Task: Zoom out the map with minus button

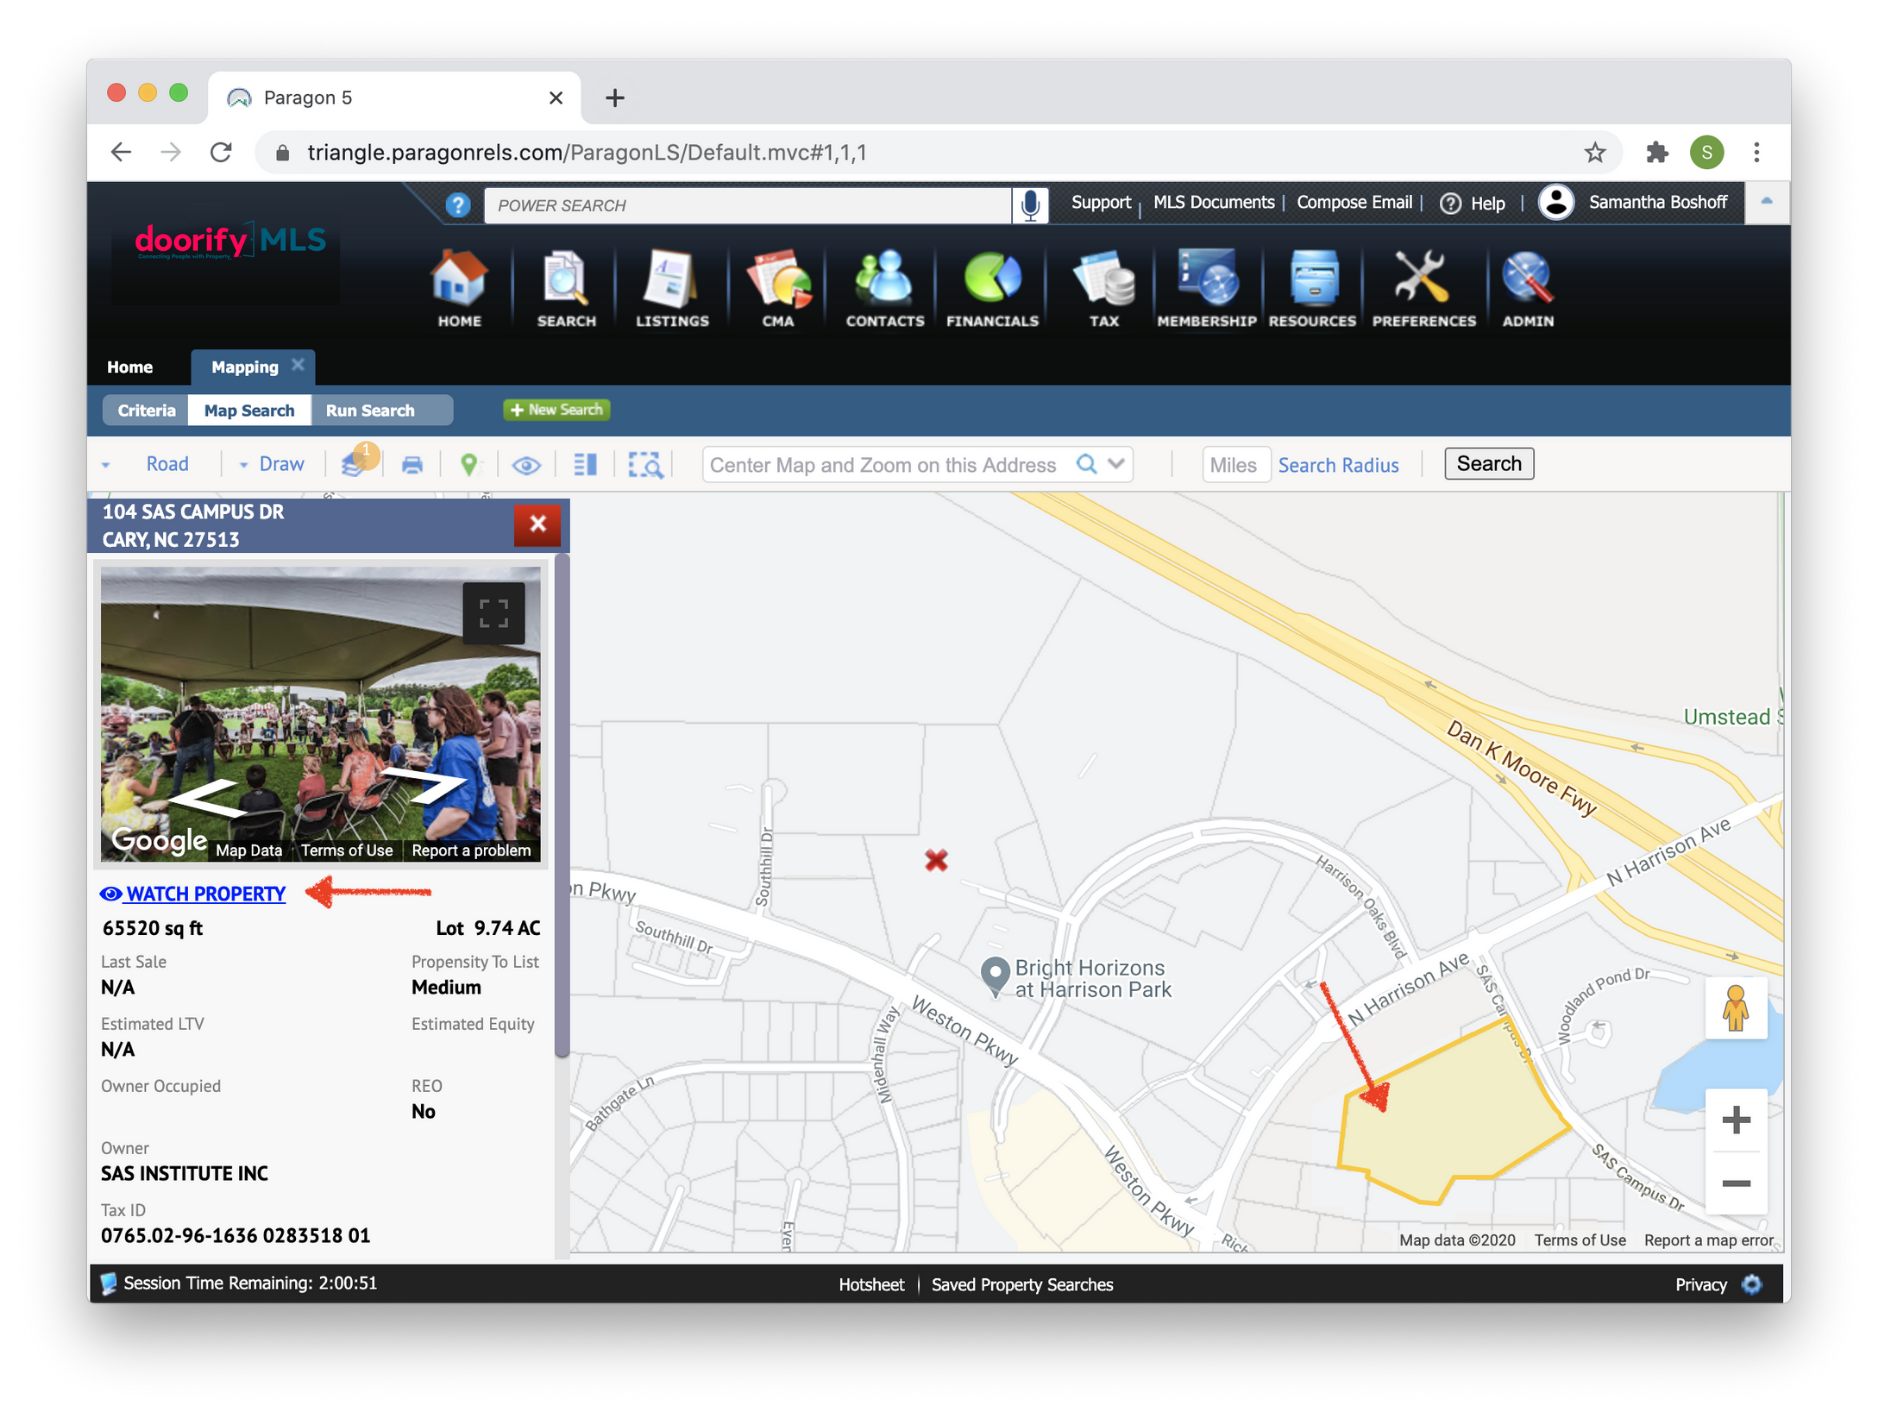Action: (x=1736, y=1183)
